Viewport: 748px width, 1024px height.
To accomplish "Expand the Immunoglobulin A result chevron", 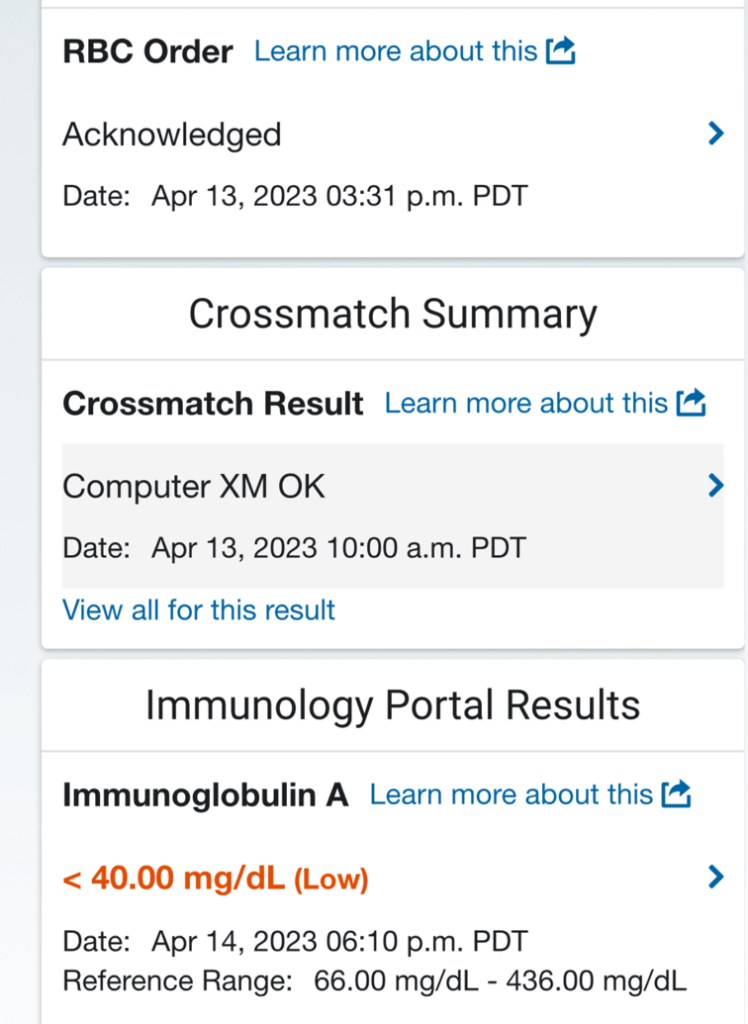I will [x=716, y=876].
